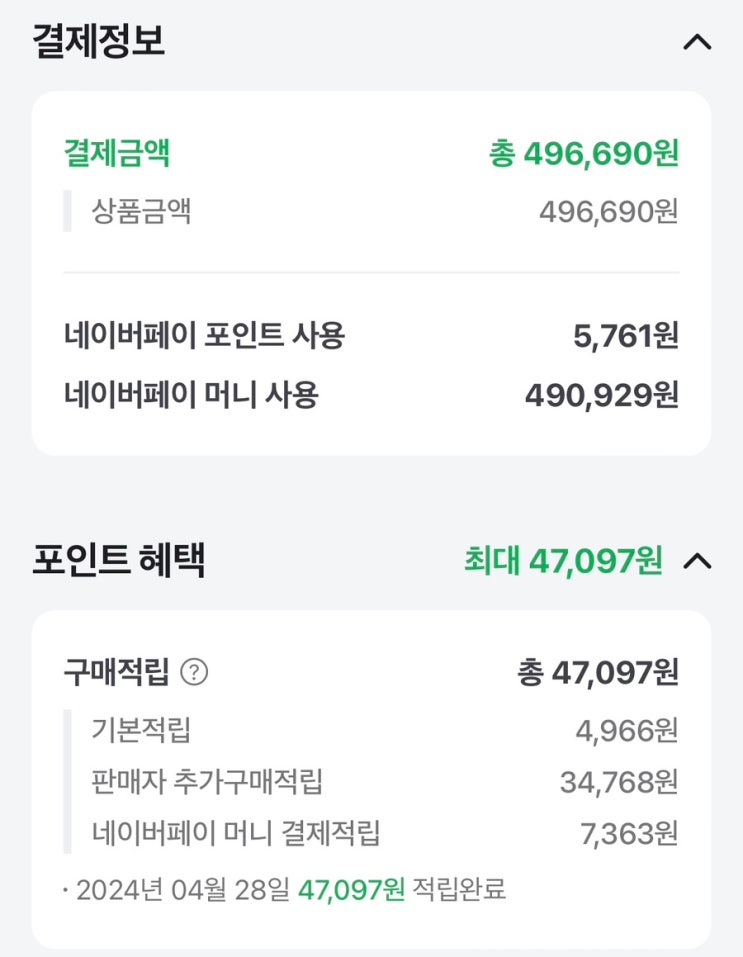Click the green 결제금액 label
The image size is (743, 957).
[x=116, y=154]
